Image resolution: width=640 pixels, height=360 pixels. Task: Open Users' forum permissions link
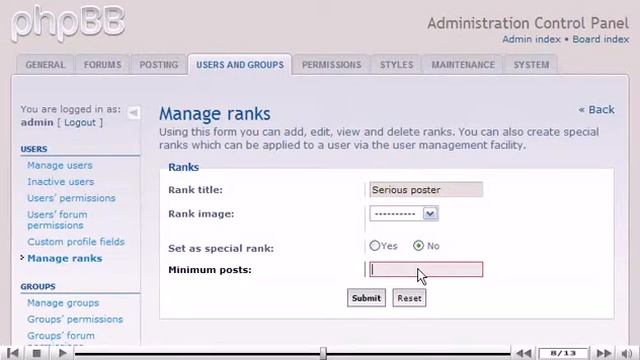57,220
